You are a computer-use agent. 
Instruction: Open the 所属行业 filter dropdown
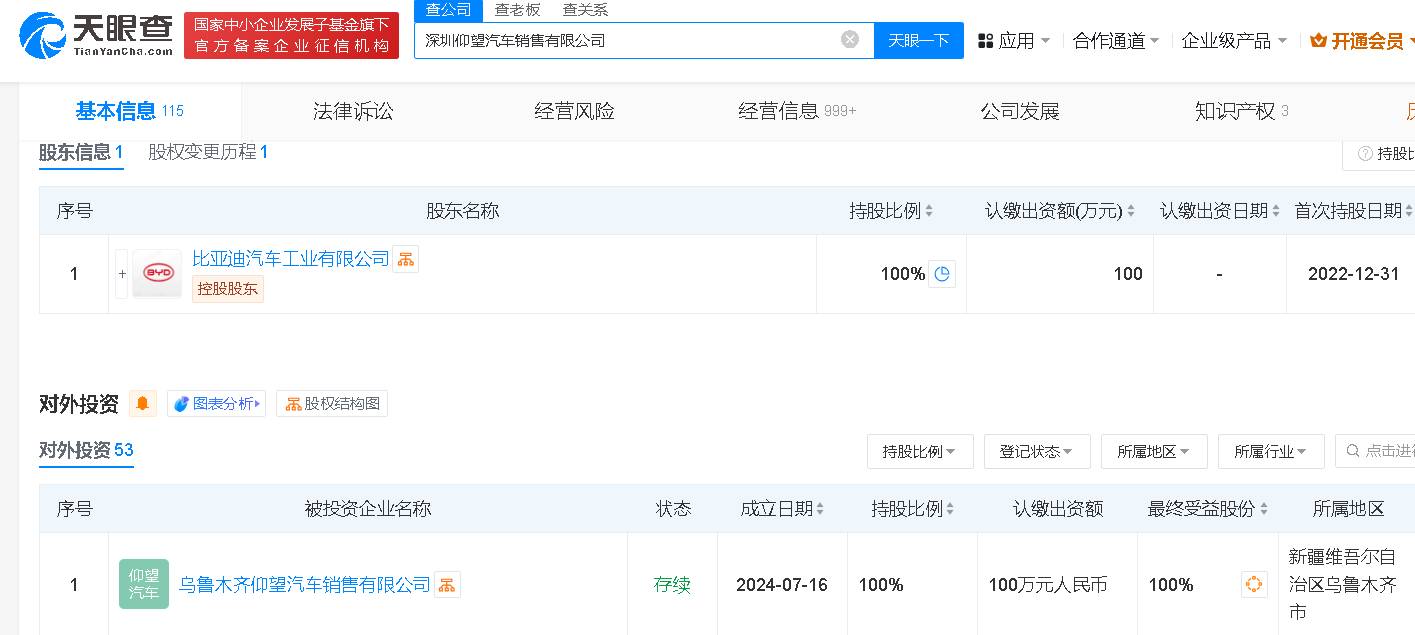[1271, 451]
